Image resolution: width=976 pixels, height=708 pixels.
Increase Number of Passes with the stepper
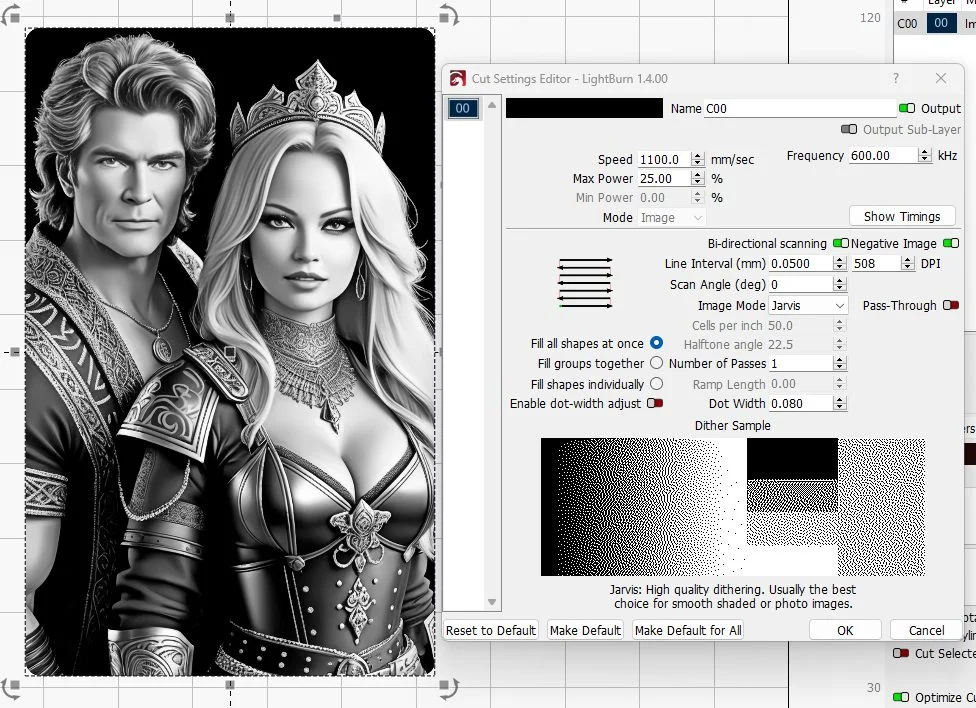click(x=839, y=360)
